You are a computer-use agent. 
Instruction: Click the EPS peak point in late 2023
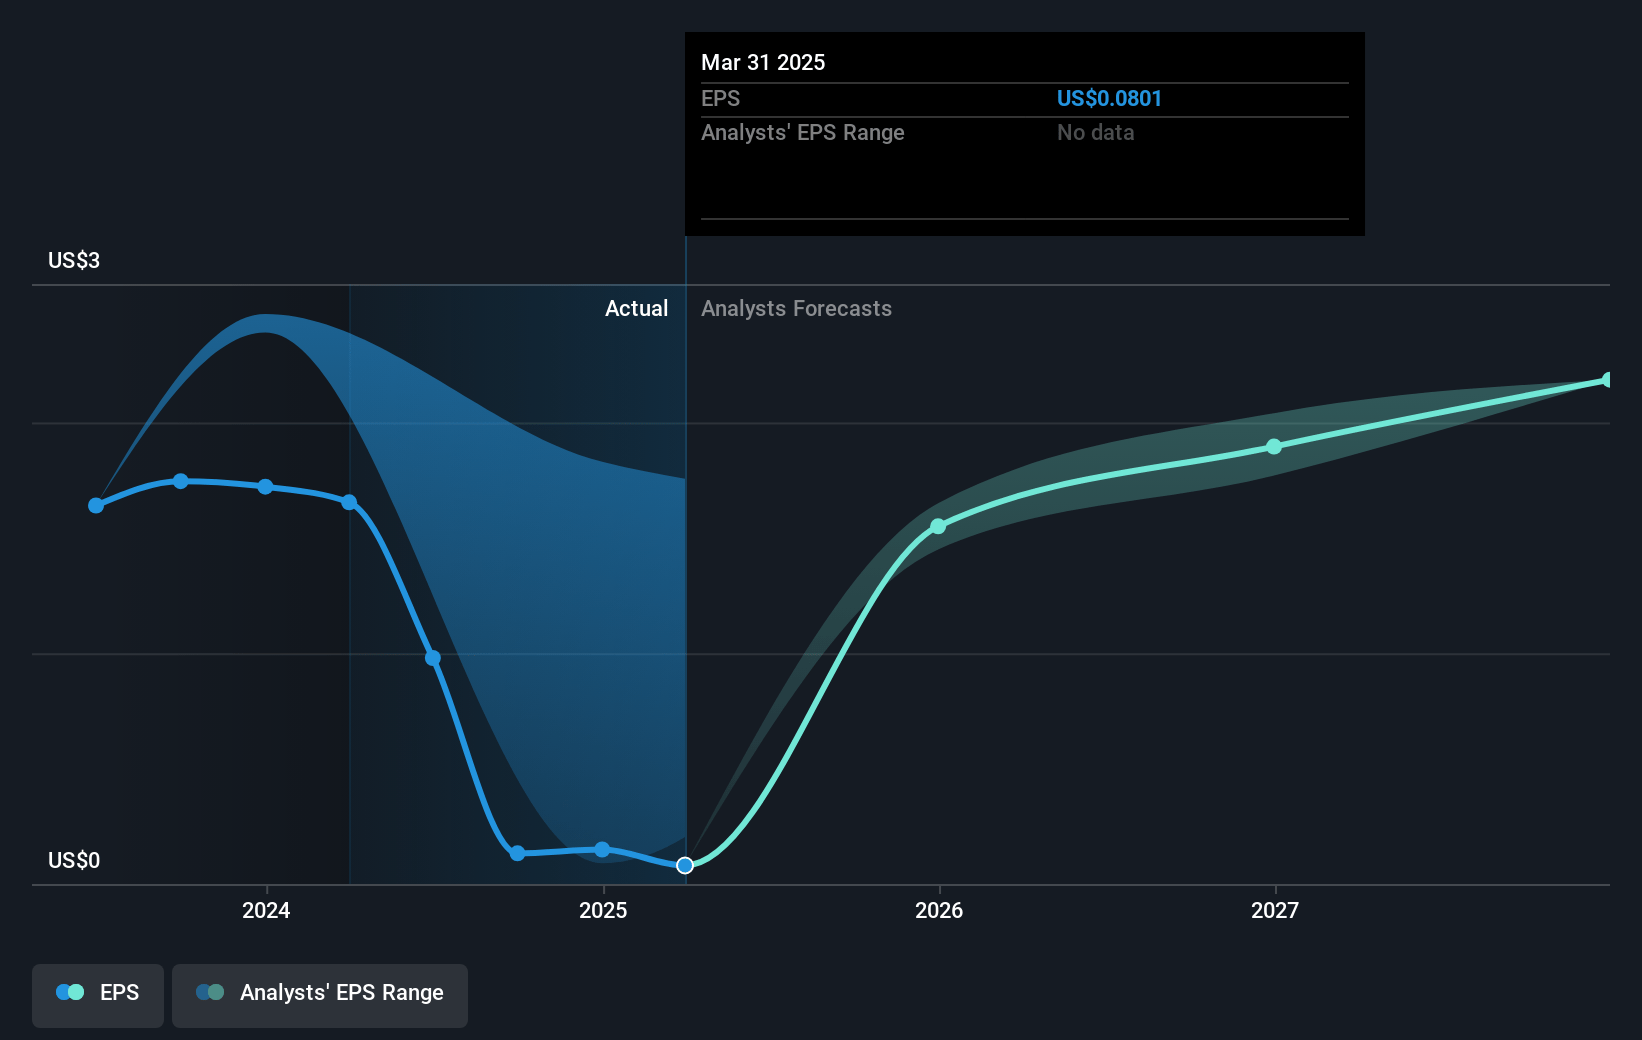pos(181,482)
